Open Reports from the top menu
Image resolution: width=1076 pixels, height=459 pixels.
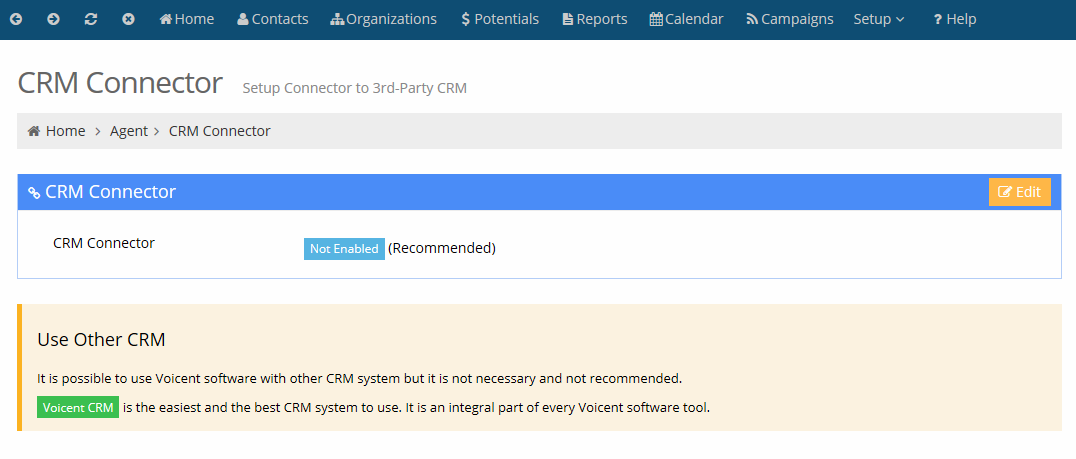pos(595,19)
